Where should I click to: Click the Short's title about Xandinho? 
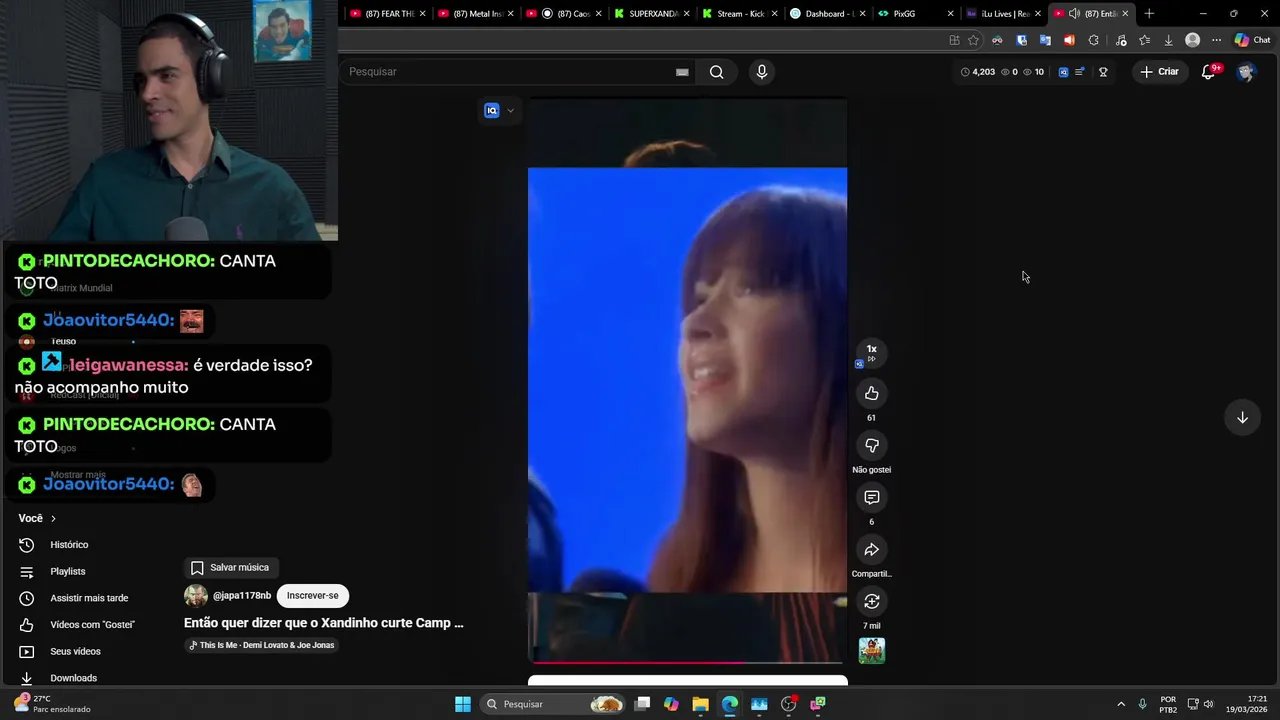click(324, 623)
